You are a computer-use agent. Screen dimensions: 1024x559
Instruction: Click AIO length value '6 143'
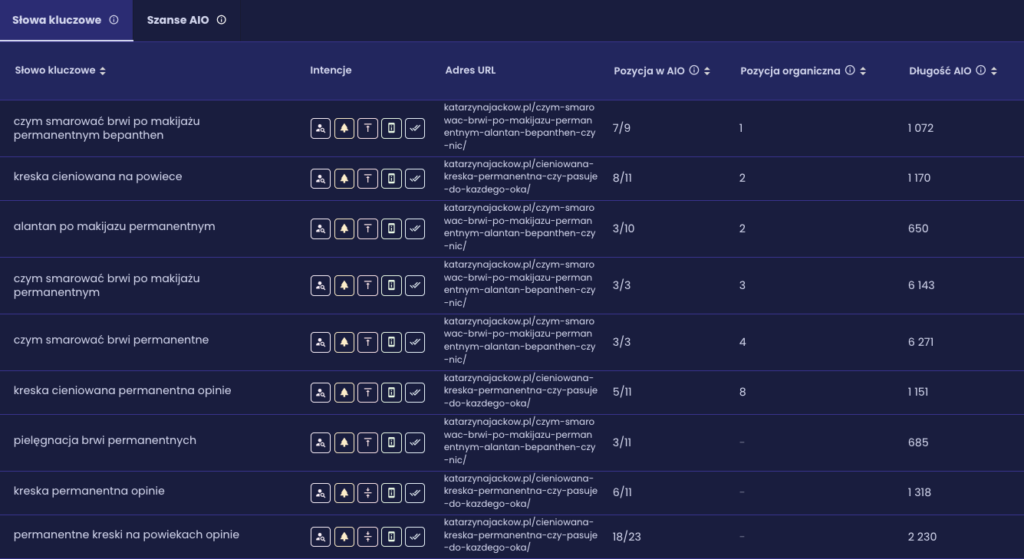point(921,285)
